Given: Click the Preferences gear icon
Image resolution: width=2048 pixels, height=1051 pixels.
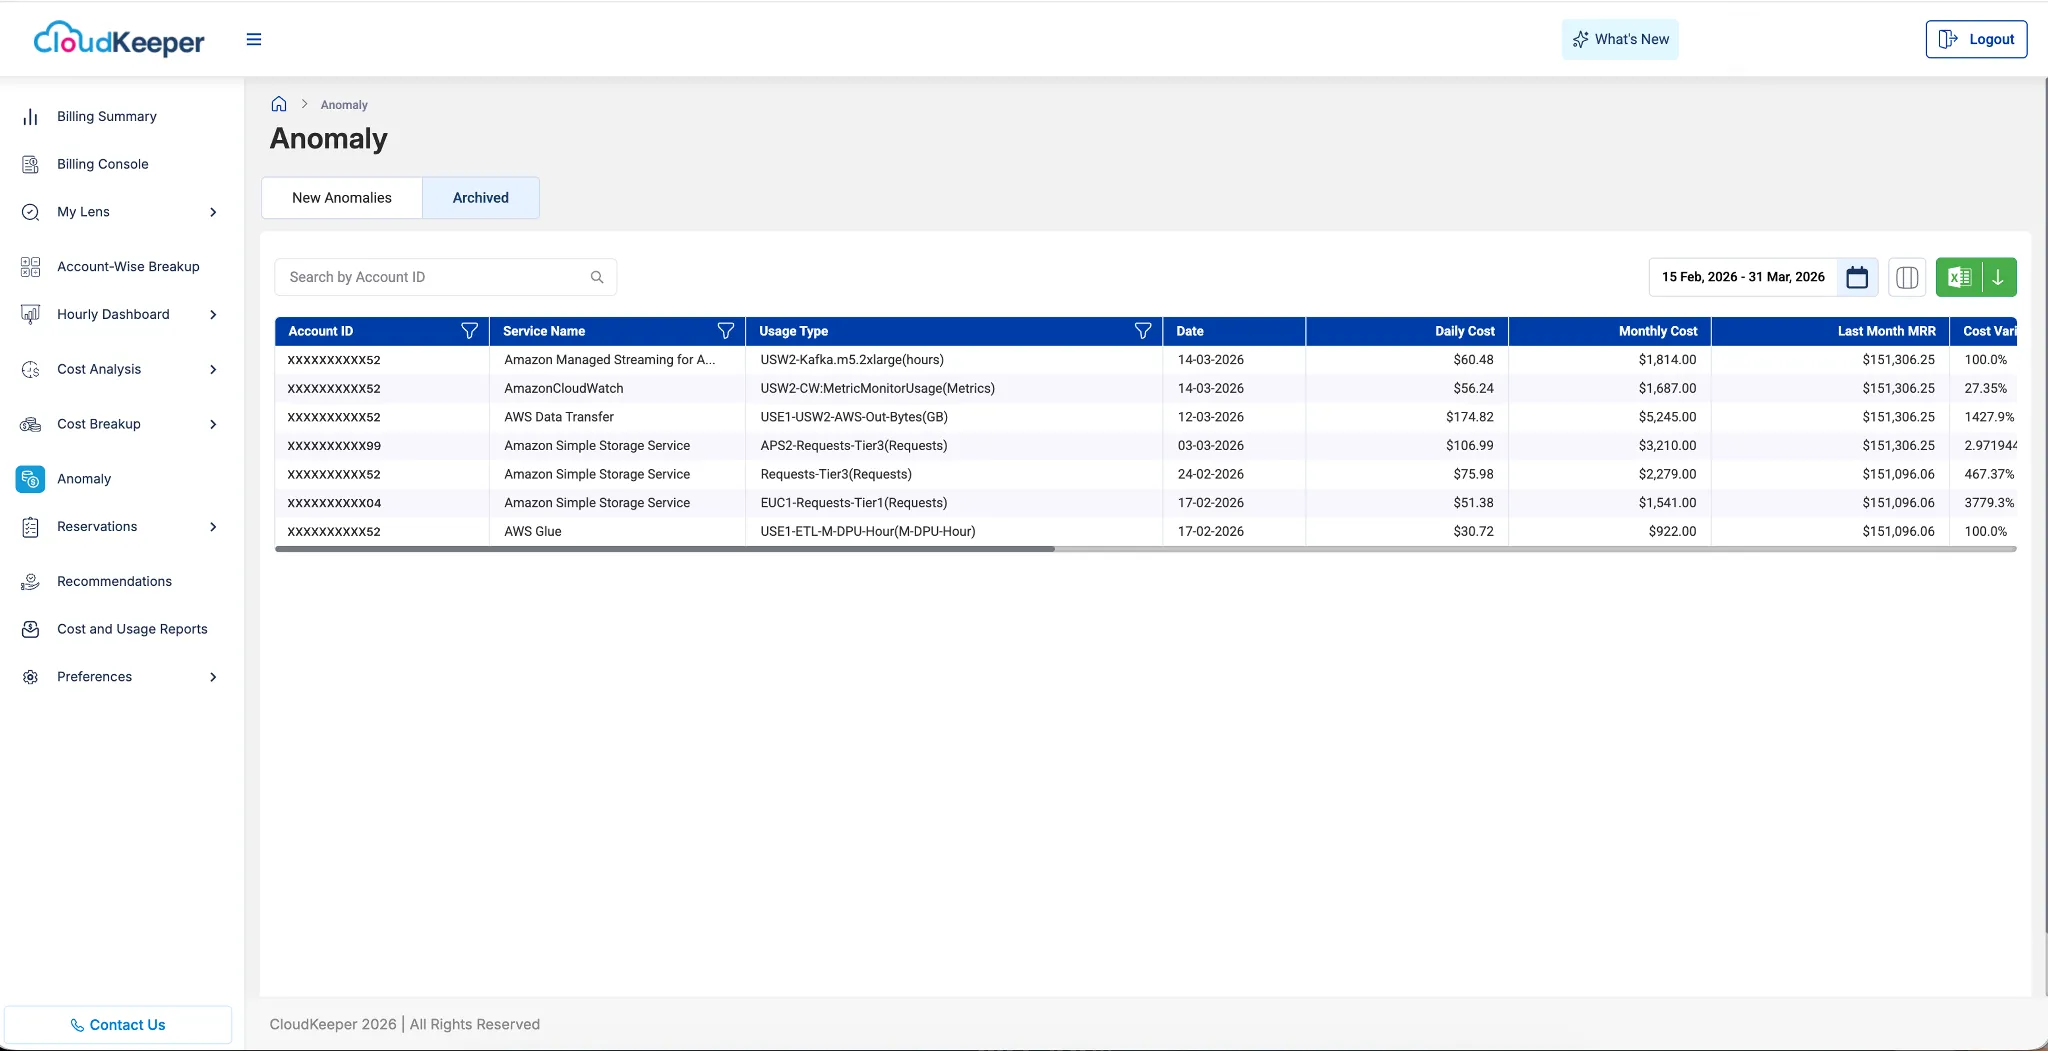Looking at the screenshot, I should [x=30, y=677].
